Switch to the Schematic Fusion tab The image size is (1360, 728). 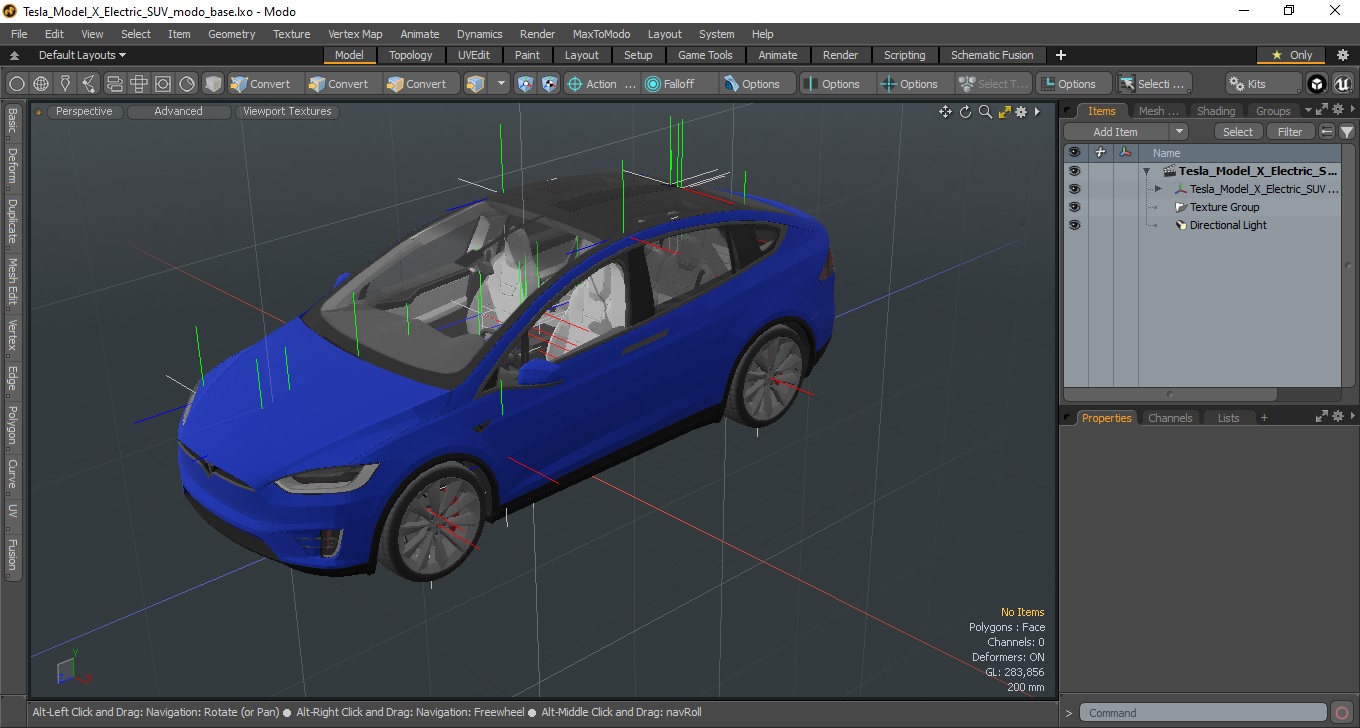[992, 55]
